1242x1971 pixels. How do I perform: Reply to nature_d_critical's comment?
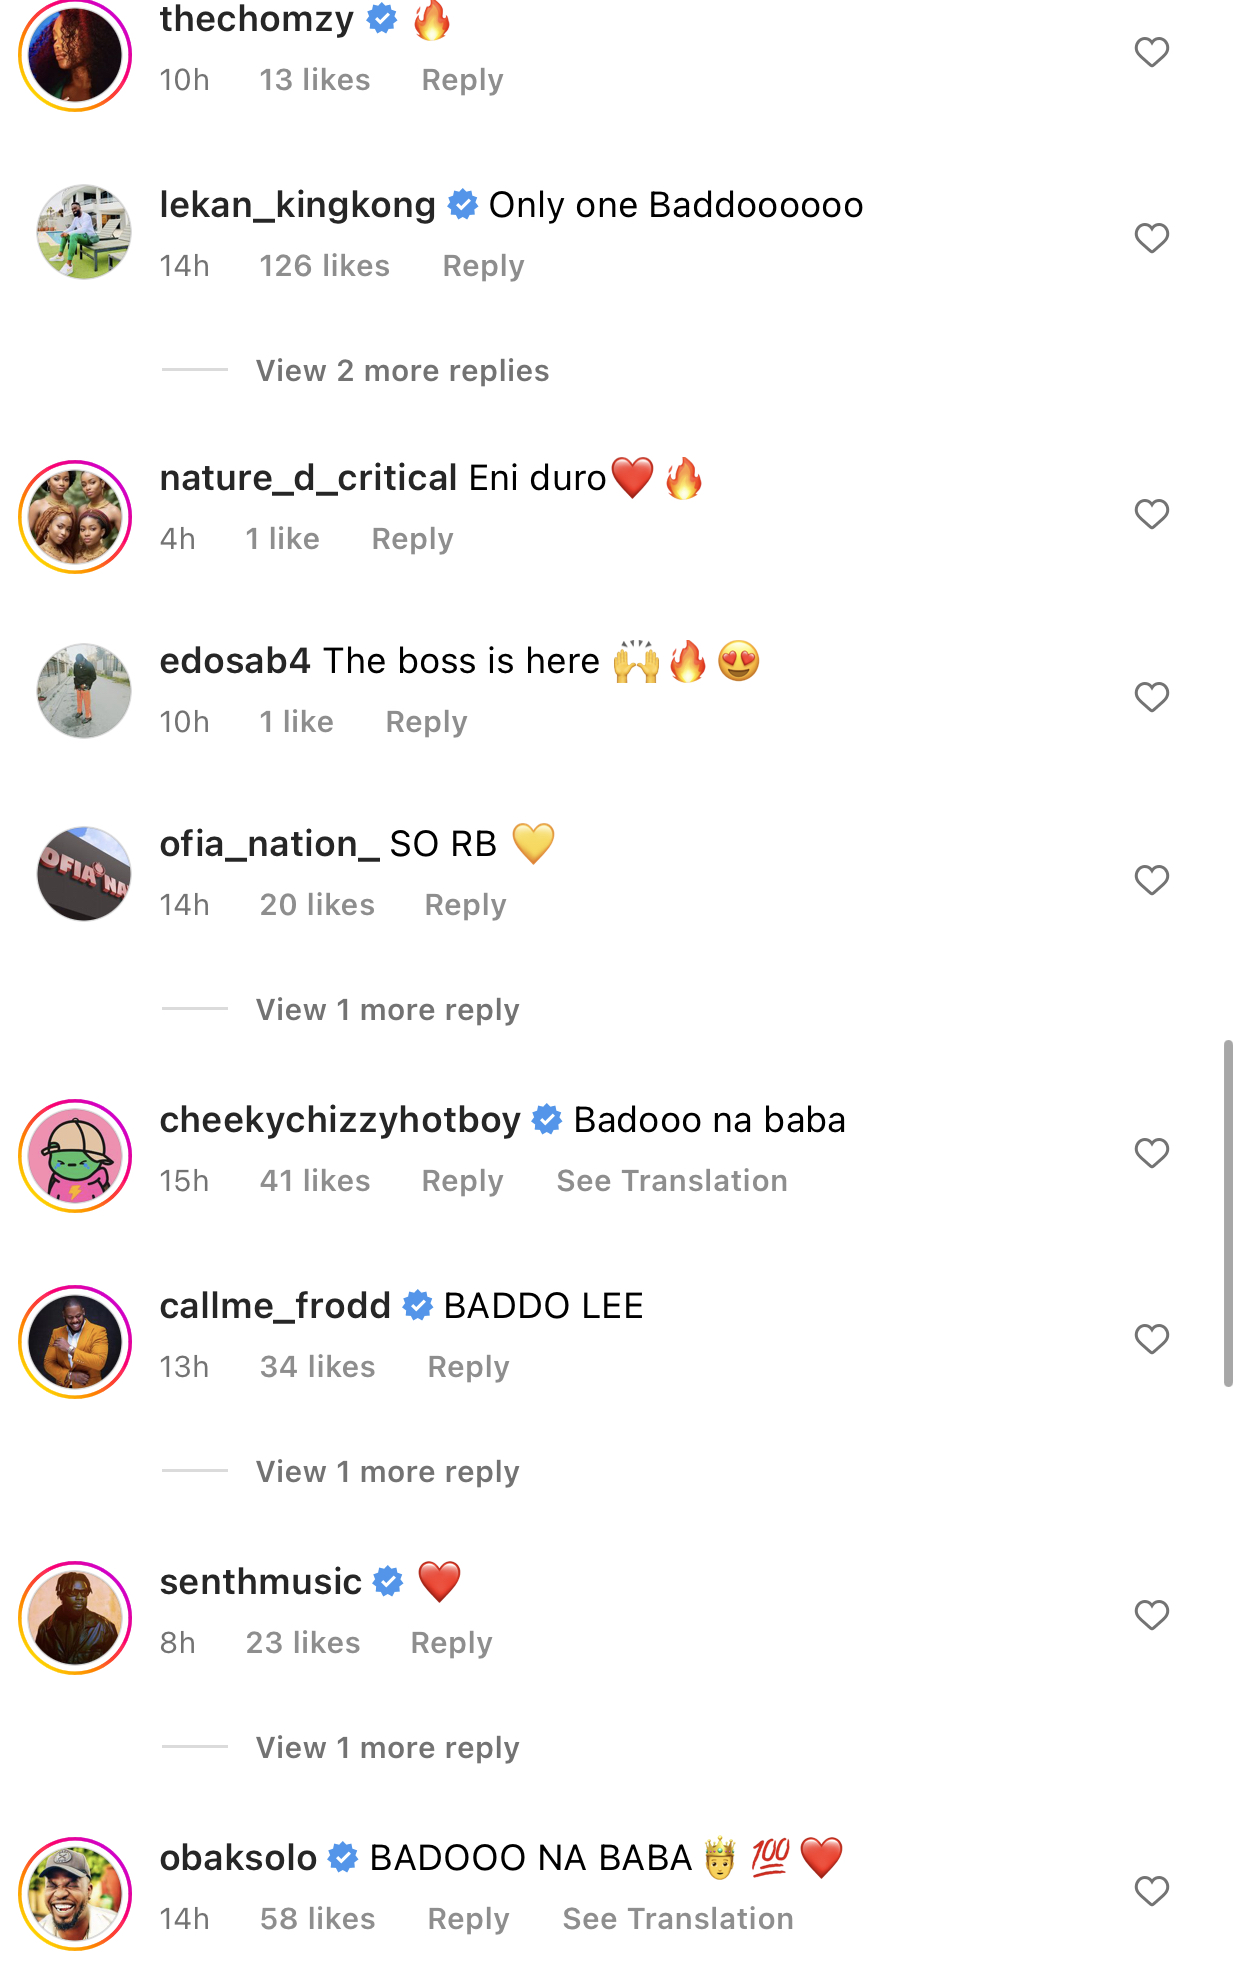click(x=412, y=539)
